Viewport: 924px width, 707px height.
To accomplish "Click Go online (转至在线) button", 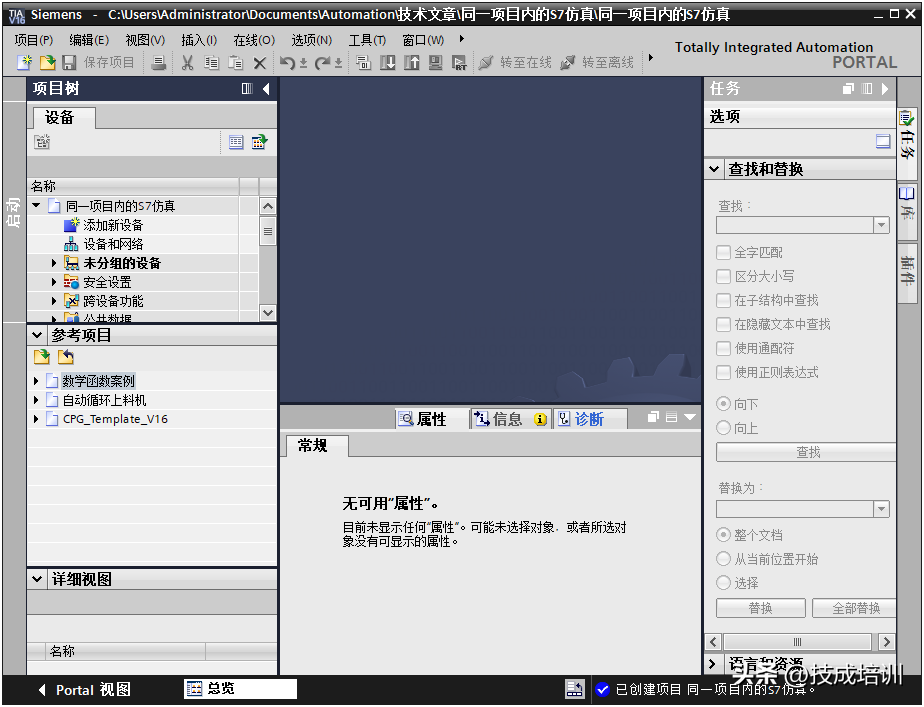I will coord(515,62).
